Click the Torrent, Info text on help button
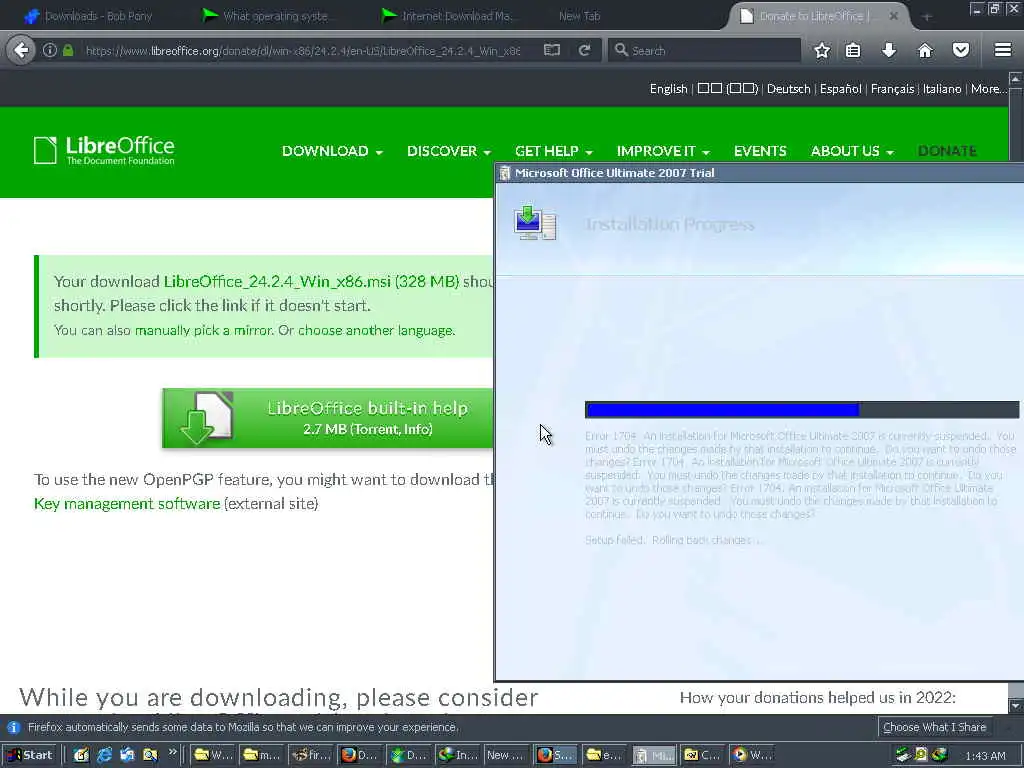 coord(393,429)
